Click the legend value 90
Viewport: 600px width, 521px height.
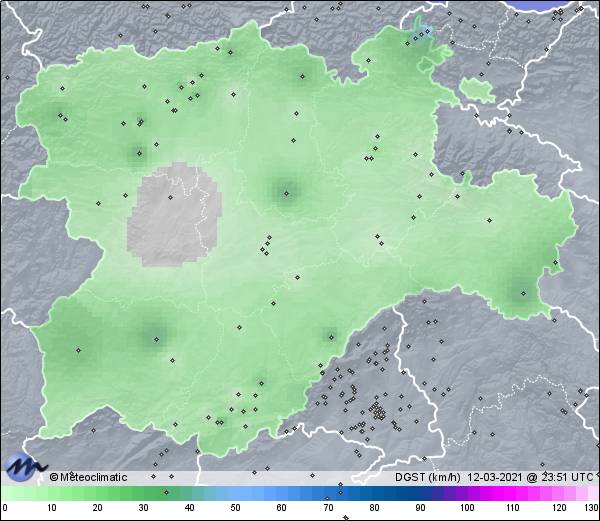click(x=420, y=508)
